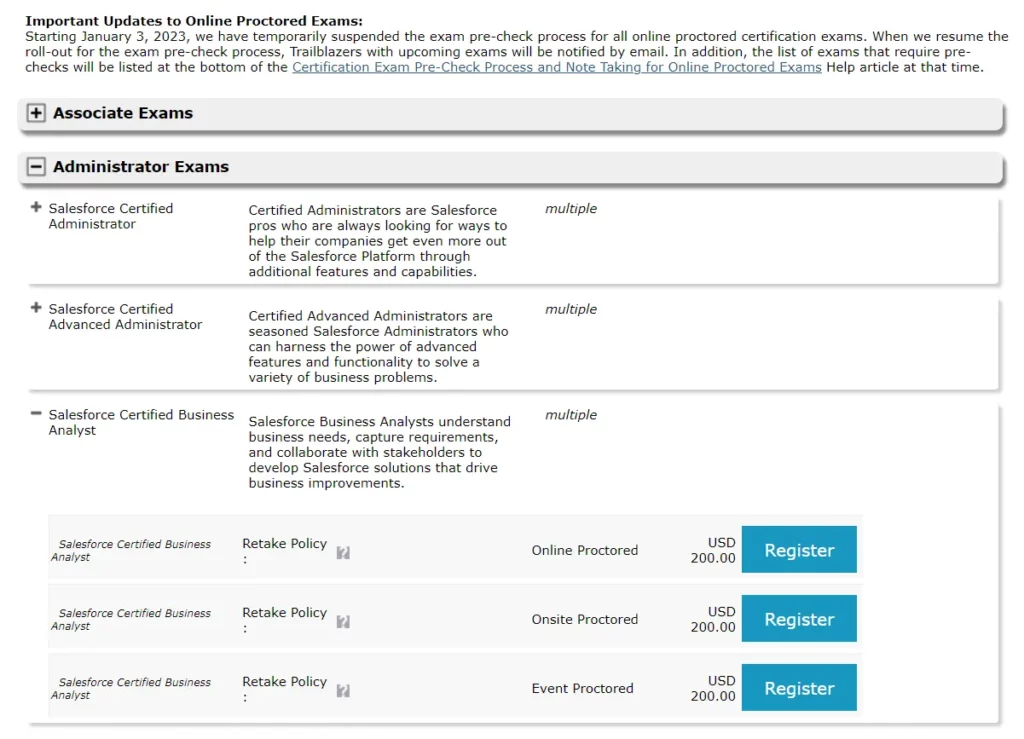Click the USD 200.00 price in Online Proctored row
This screenshot has height=739, width=1024.
click(x=713, y=550)
